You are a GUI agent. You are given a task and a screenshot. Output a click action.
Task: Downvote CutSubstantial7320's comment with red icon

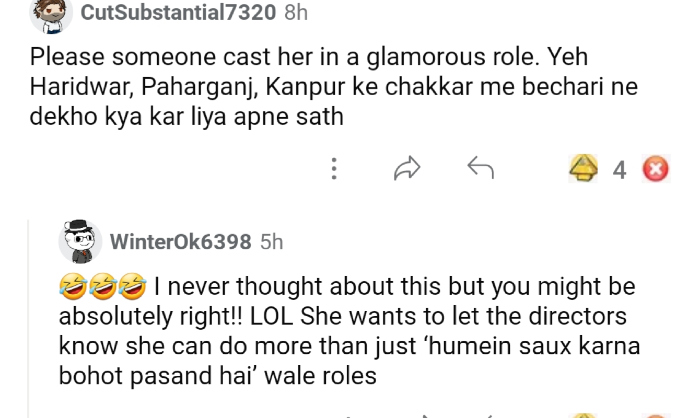coord(655,169)
